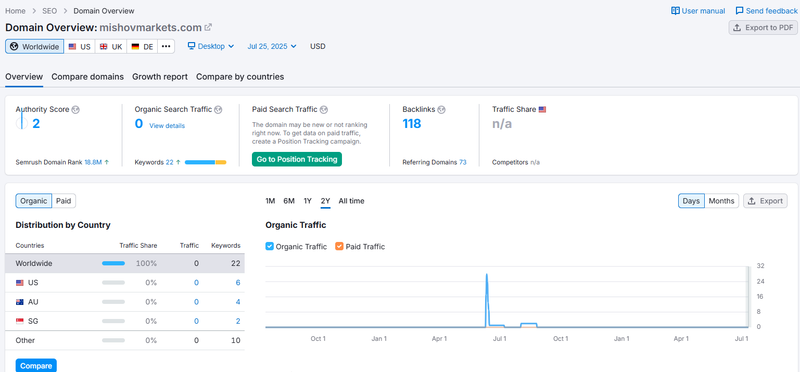Open the Compare domains tab
The width and height of the screenshot is (800, 372).
coord(88,77)
